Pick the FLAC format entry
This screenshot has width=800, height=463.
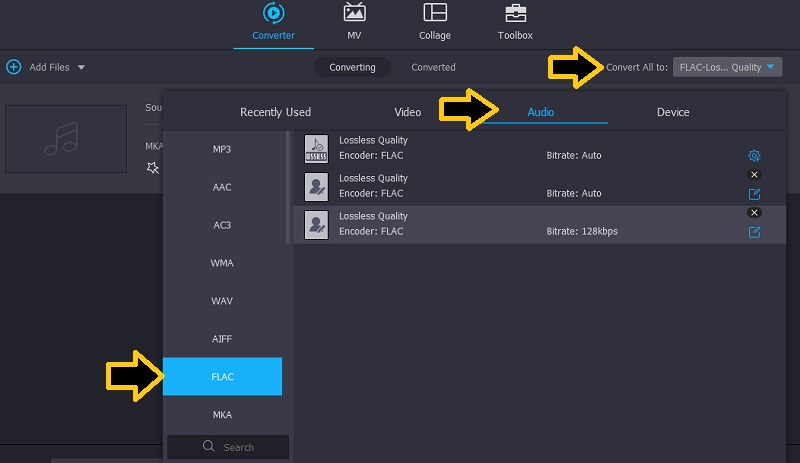[x=222, y=377]
